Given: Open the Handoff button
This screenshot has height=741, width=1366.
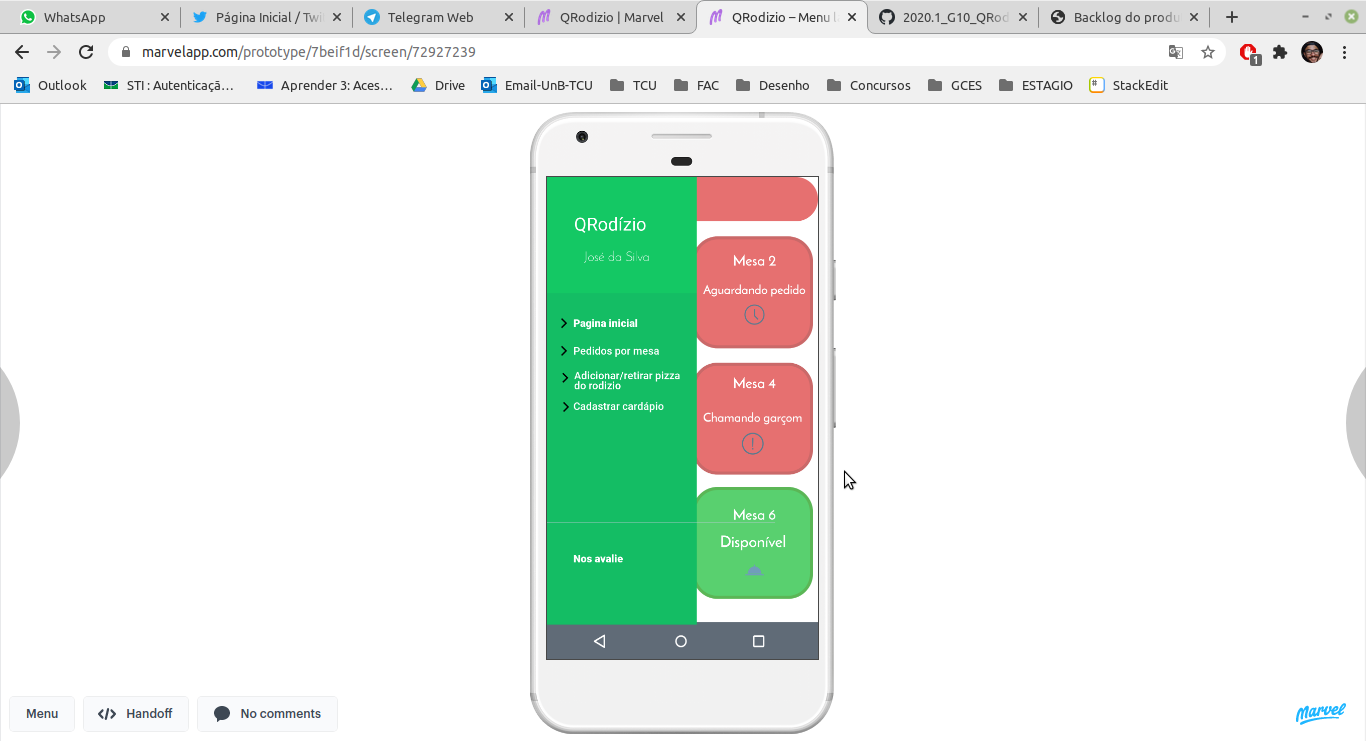Looking at the screenshot, I should coord(135,714).
